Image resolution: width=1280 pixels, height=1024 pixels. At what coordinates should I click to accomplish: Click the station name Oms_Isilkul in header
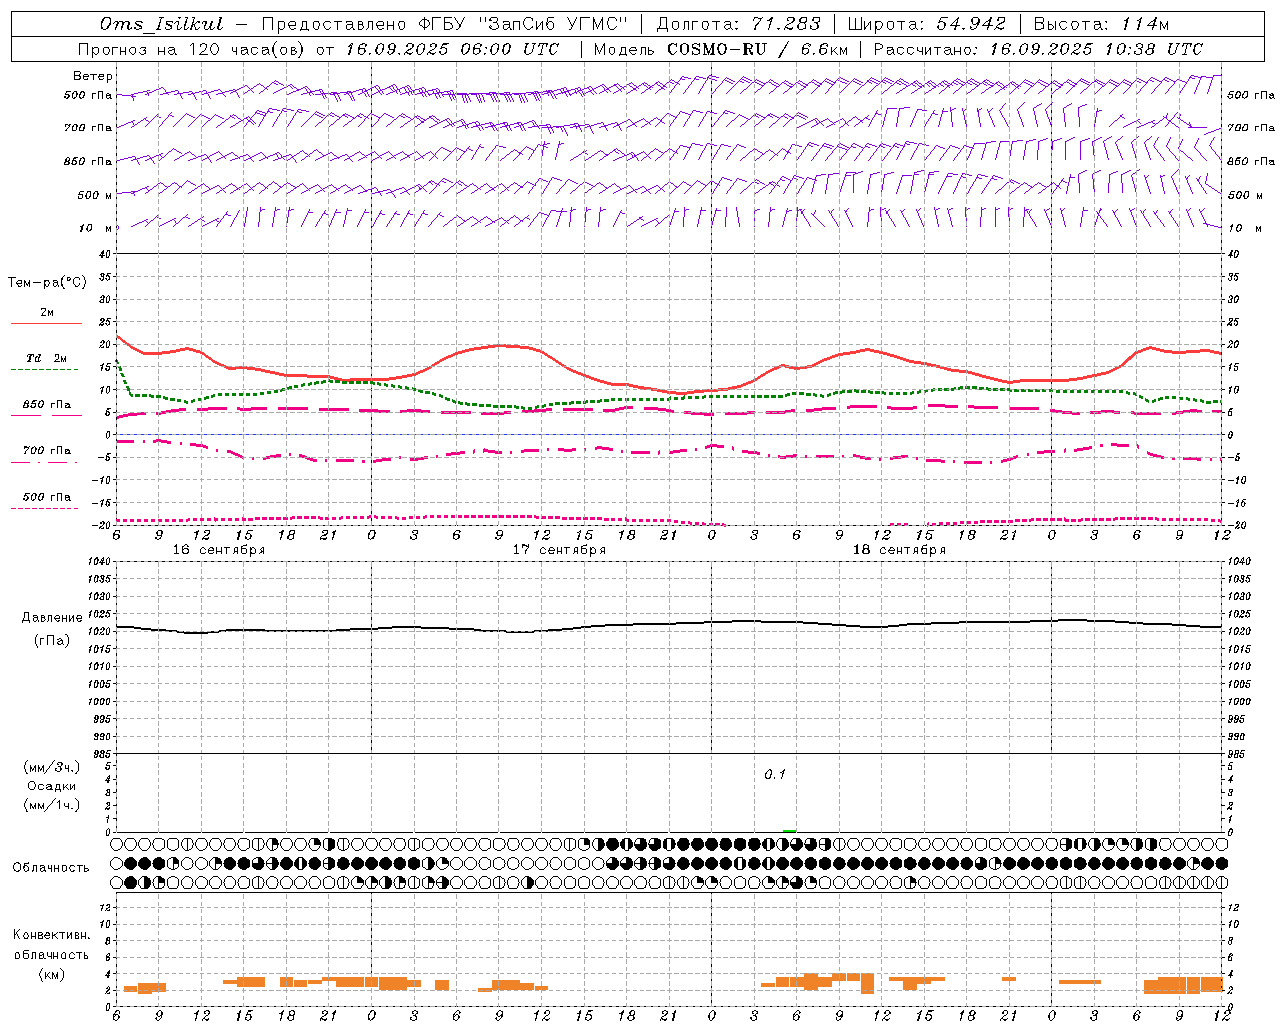pyautogui.click(x=161, y=24)
